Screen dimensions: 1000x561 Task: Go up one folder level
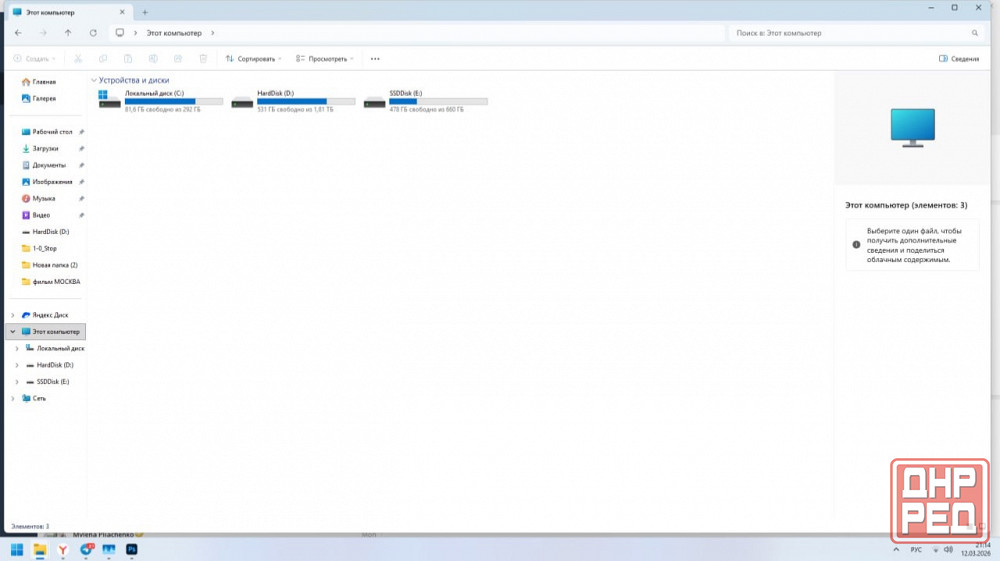68,33
